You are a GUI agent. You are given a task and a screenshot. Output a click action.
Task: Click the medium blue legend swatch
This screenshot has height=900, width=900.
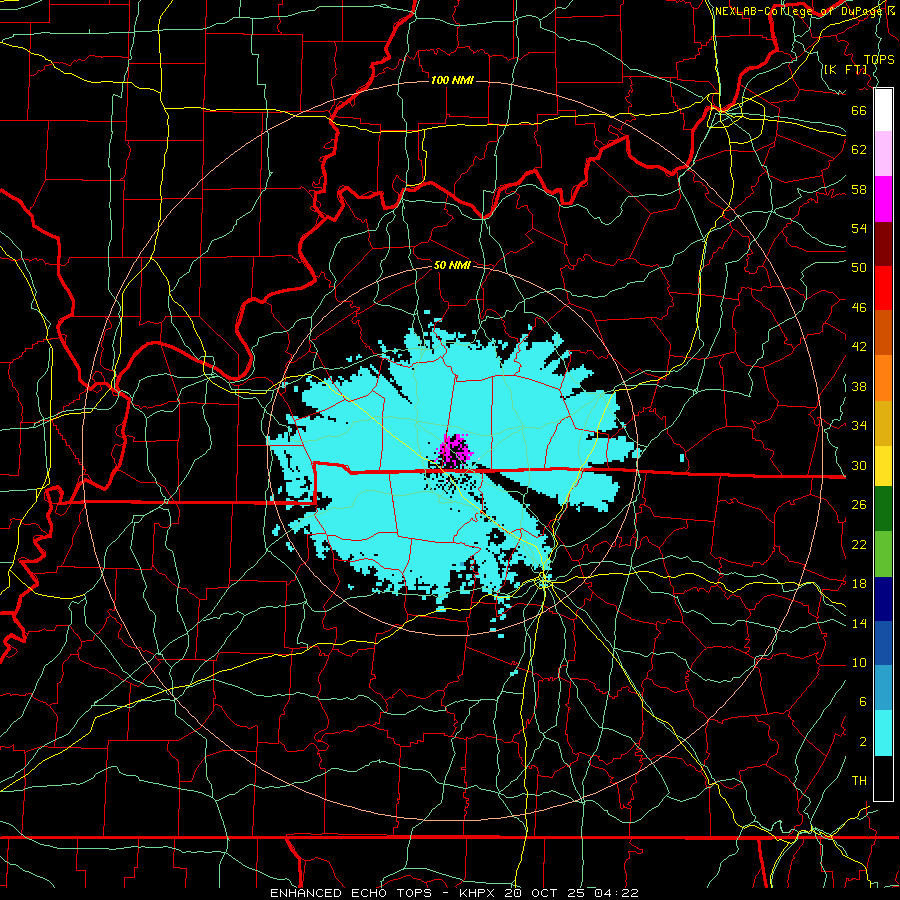coord(883,643)
